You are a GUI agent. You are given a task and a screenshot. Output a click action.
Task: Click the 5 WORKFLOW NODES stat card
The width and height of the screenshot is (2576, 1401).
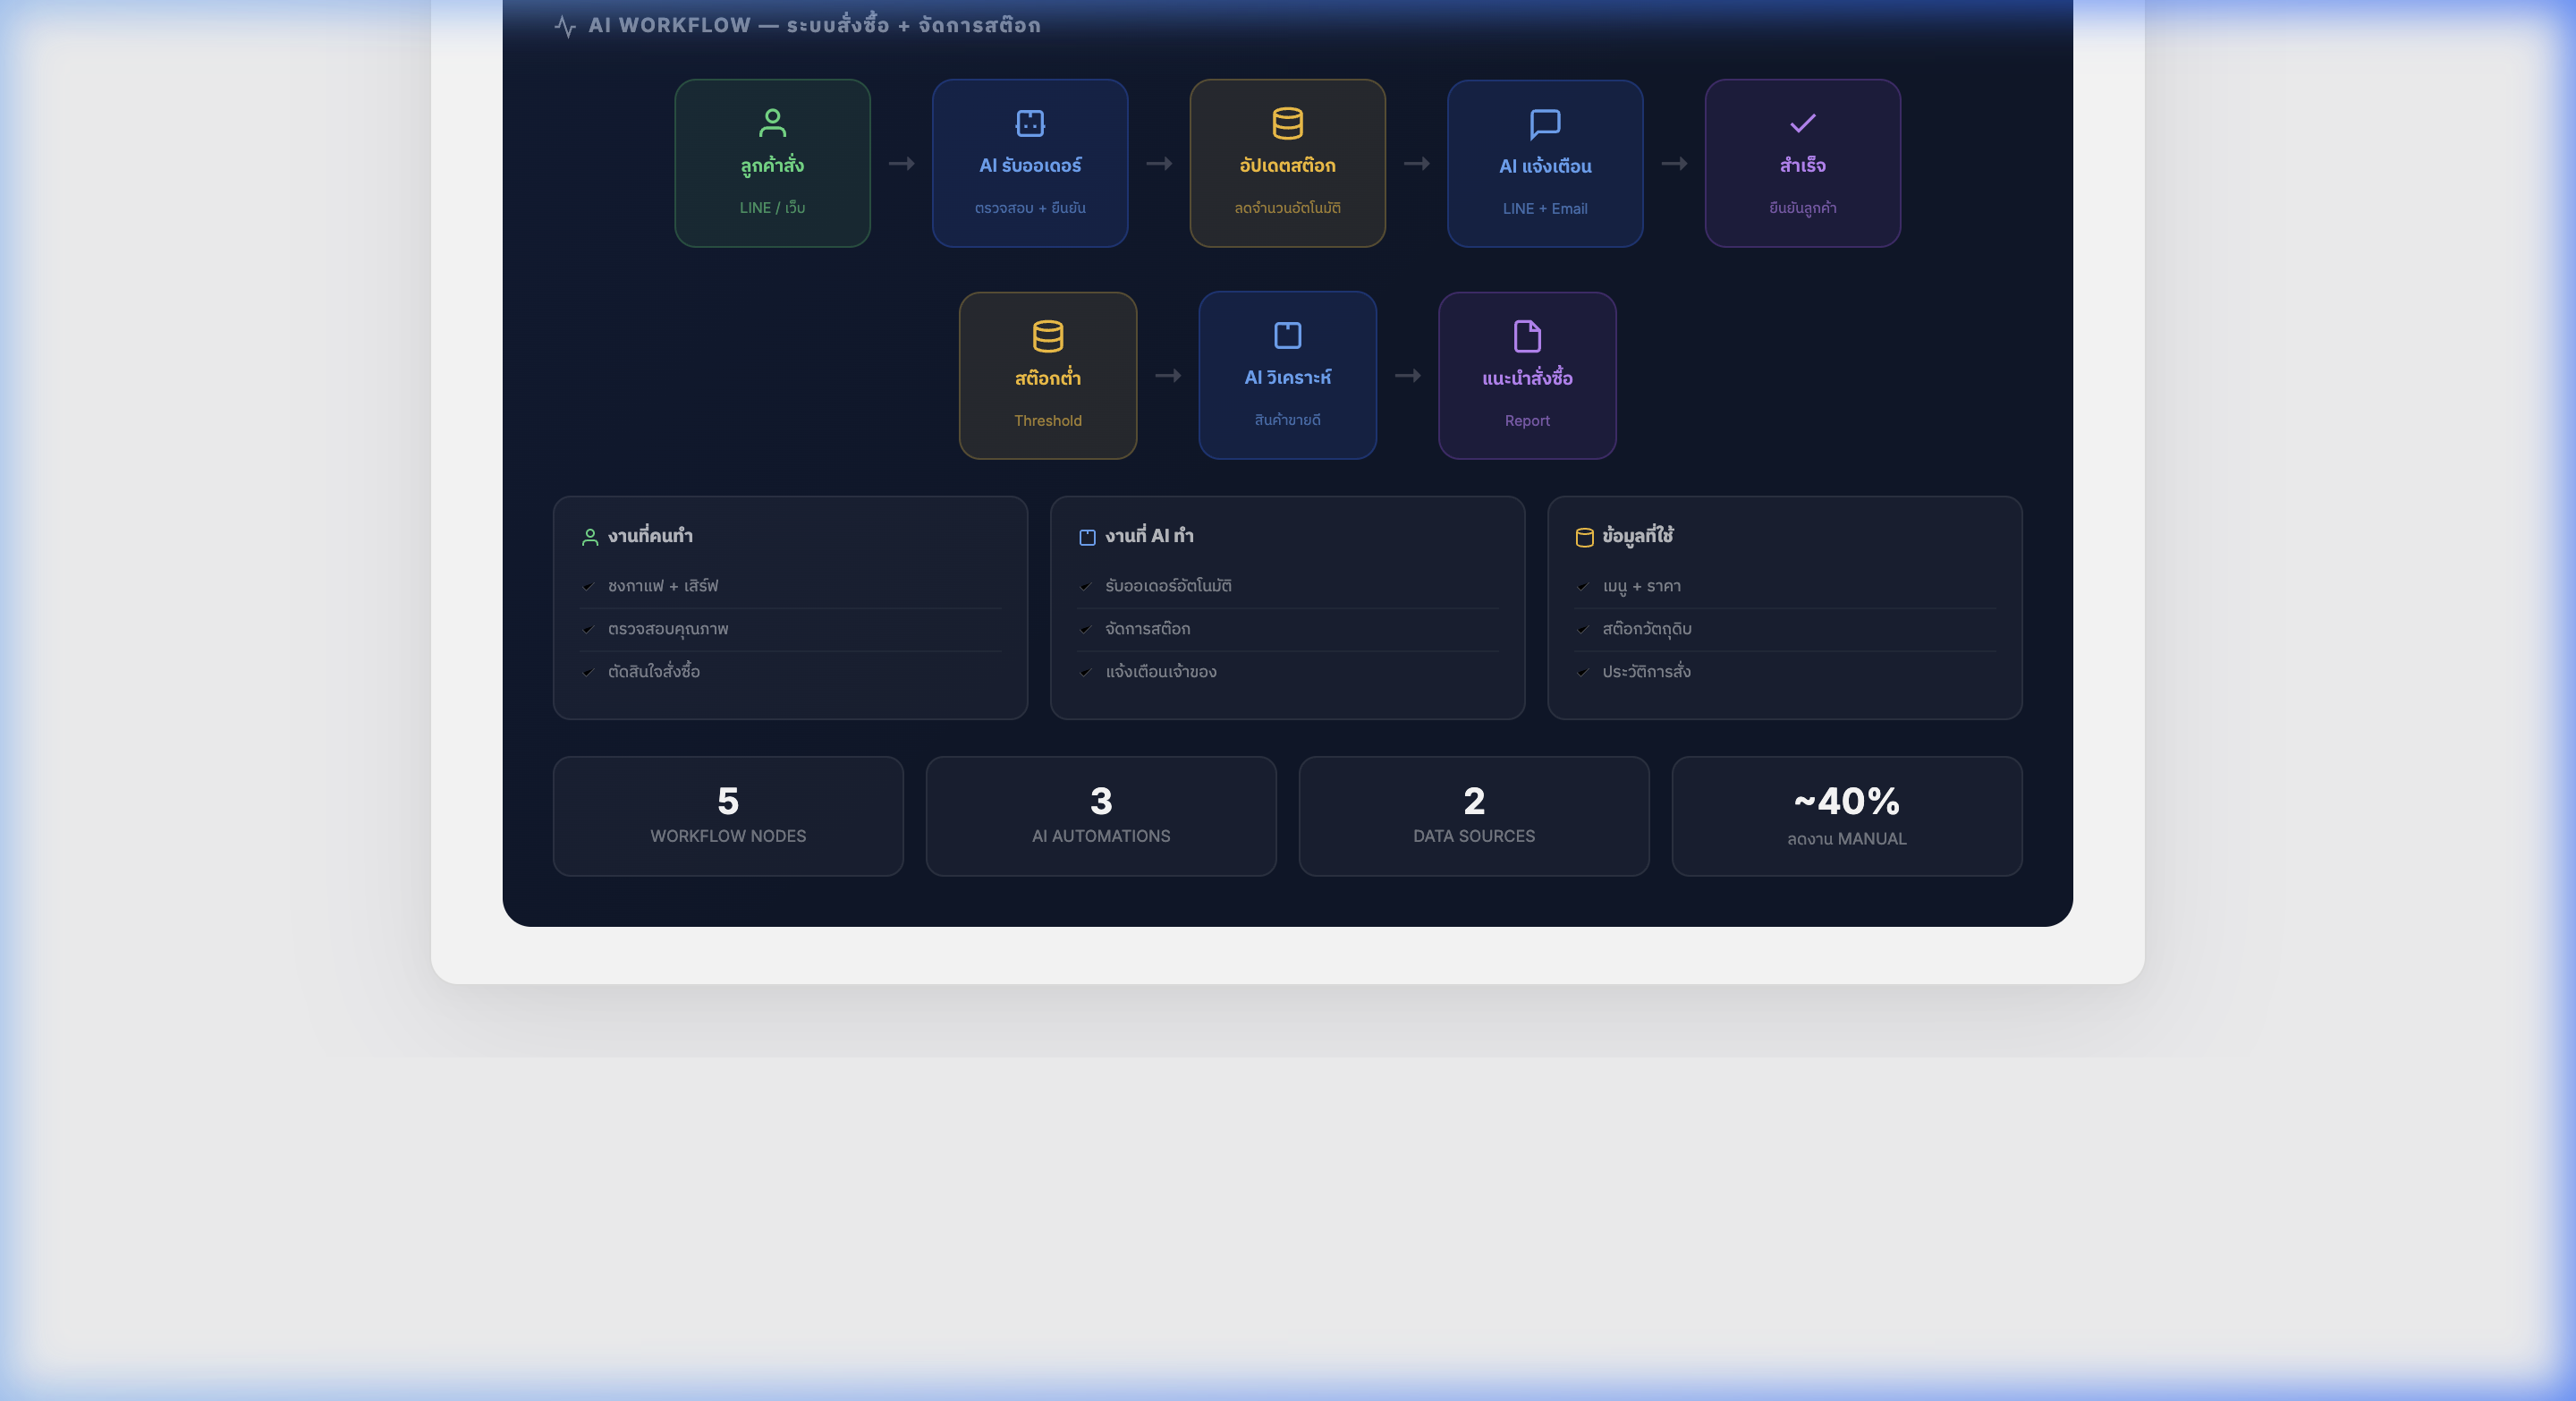point(728,815)
